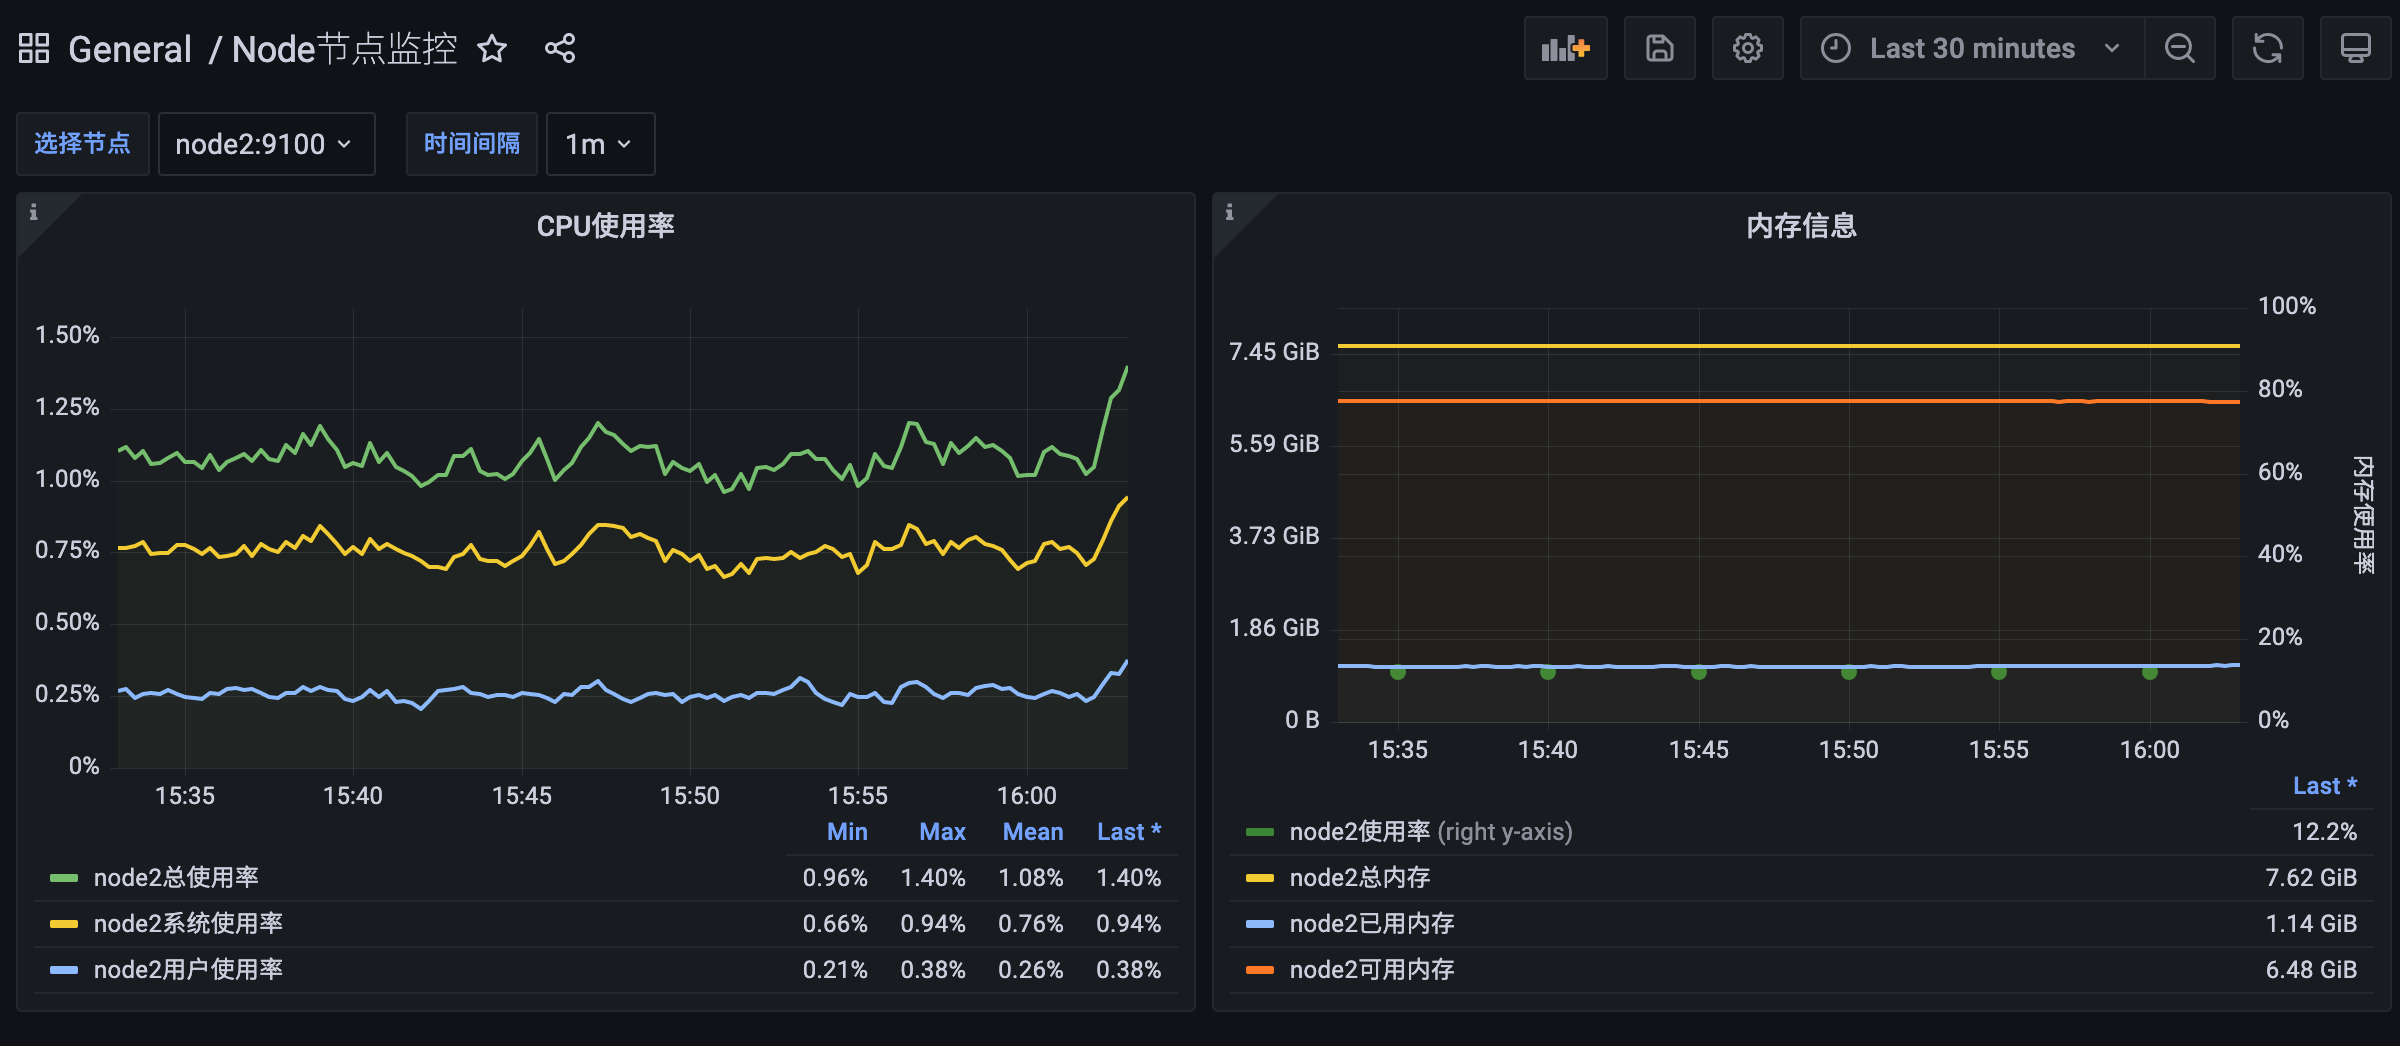Viewport: 2400px width, 1046px height.
Task: Share the dashboard using the share icon
Action: [x=559, y=48]
